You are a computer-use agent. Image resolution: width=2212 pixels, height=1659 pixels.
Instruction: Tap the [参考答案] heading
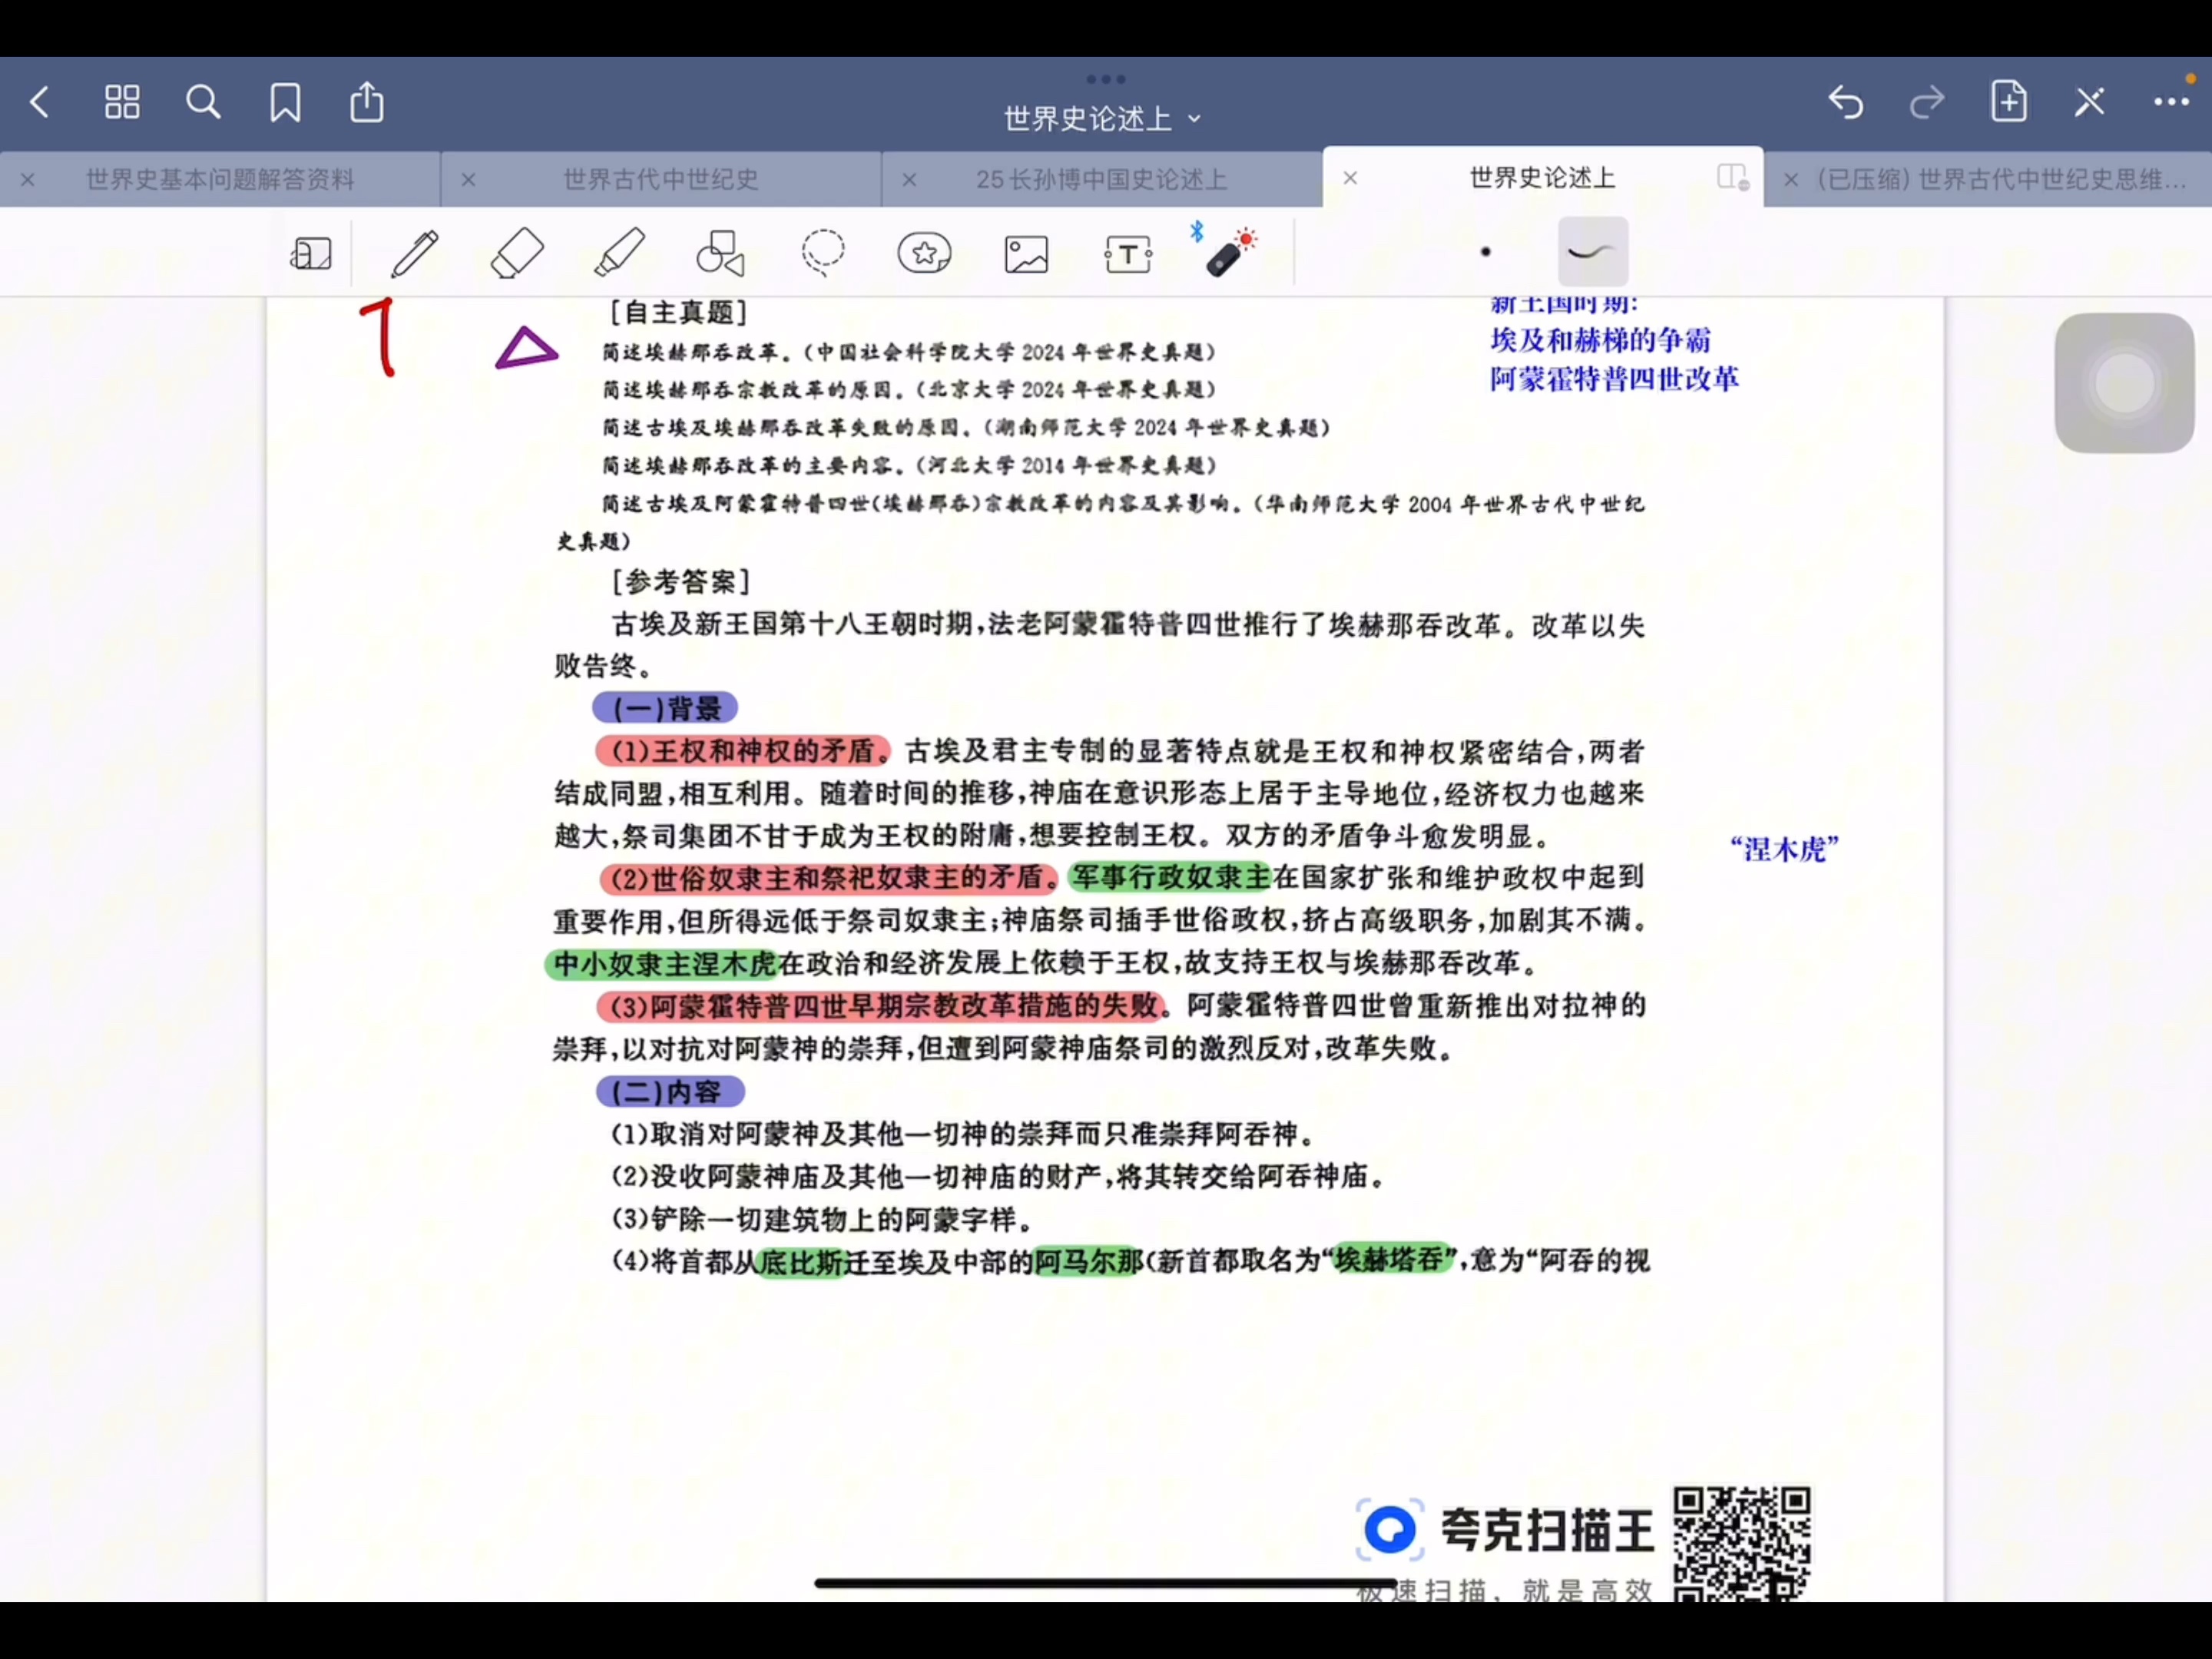coord(680,582)
